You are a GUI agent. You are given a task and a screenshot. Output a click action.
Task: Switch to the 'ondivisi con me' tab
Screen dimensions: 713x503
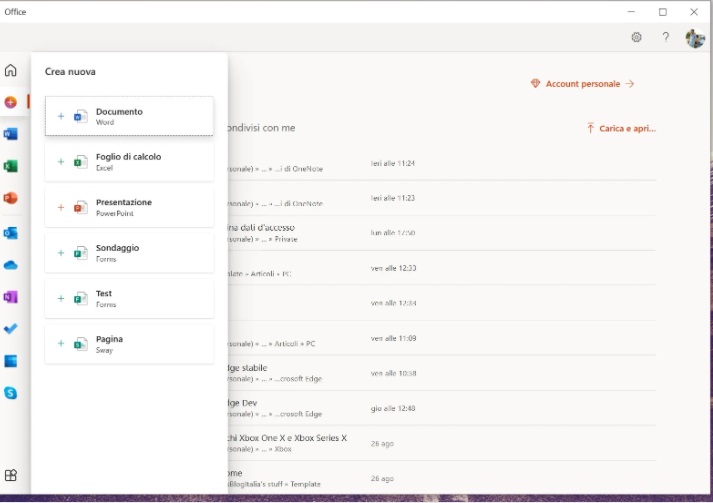[x=261, y=128]
